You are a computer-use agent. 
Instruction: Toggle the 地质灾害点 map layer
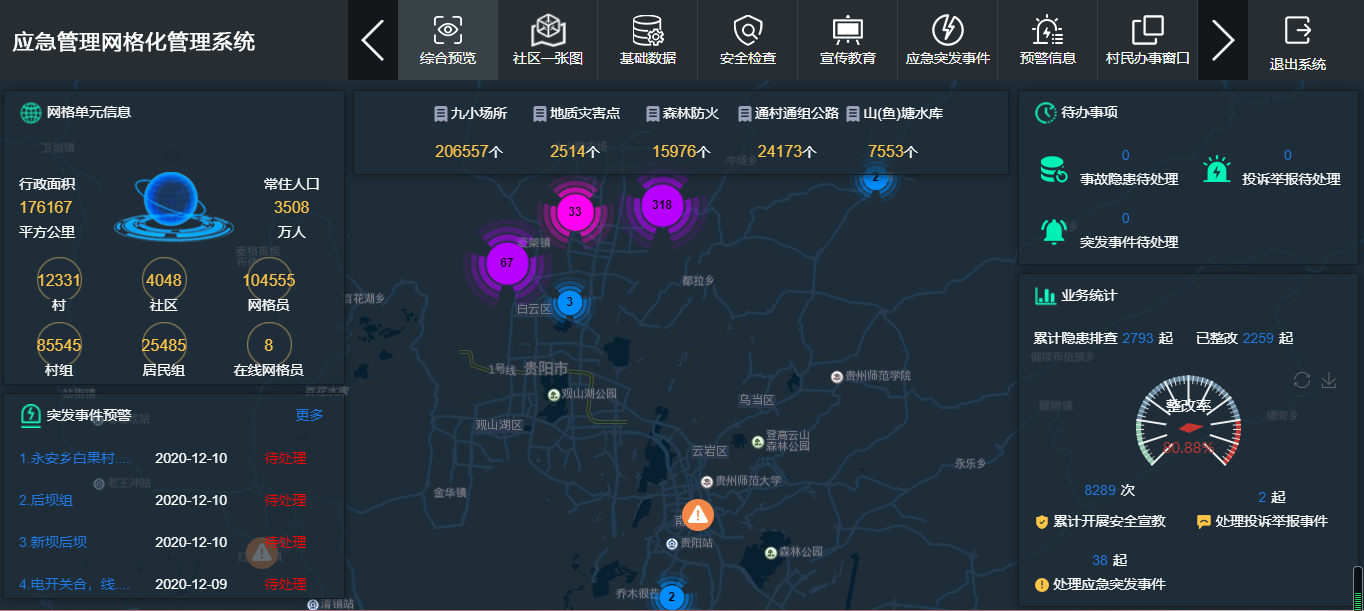tap(576, 114)
